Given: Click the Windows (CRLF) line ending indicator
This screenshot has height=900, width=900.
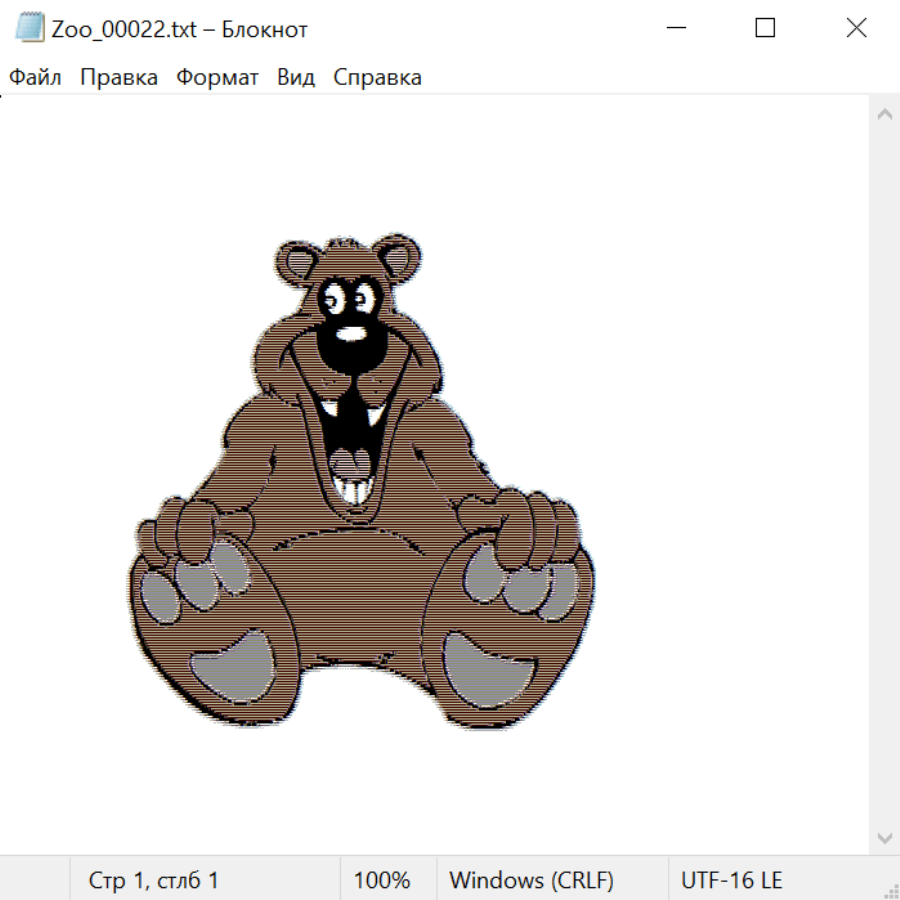Looking at the screenshot, I should (x=531, y=880).
